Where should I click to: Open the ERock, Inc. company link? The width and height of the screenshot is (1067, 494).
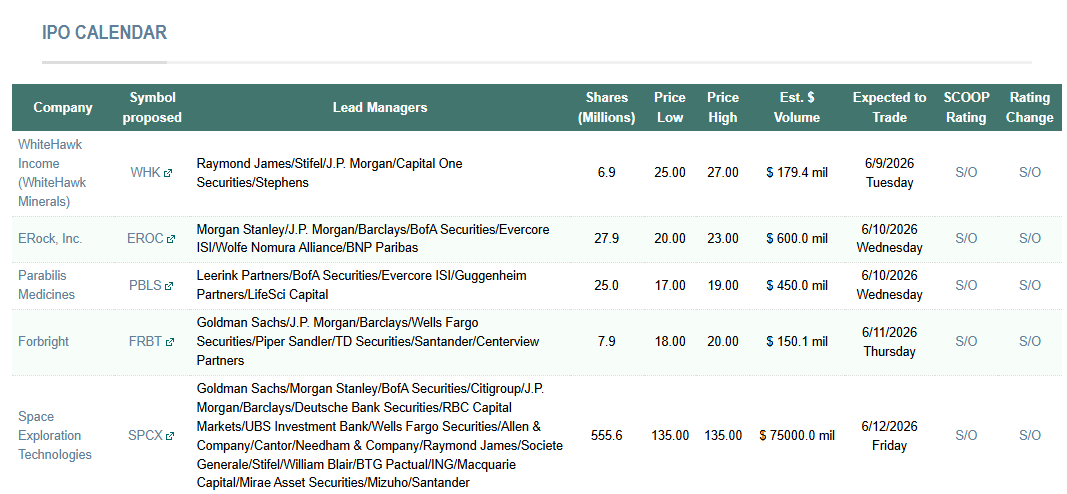[x=50, y=238]
